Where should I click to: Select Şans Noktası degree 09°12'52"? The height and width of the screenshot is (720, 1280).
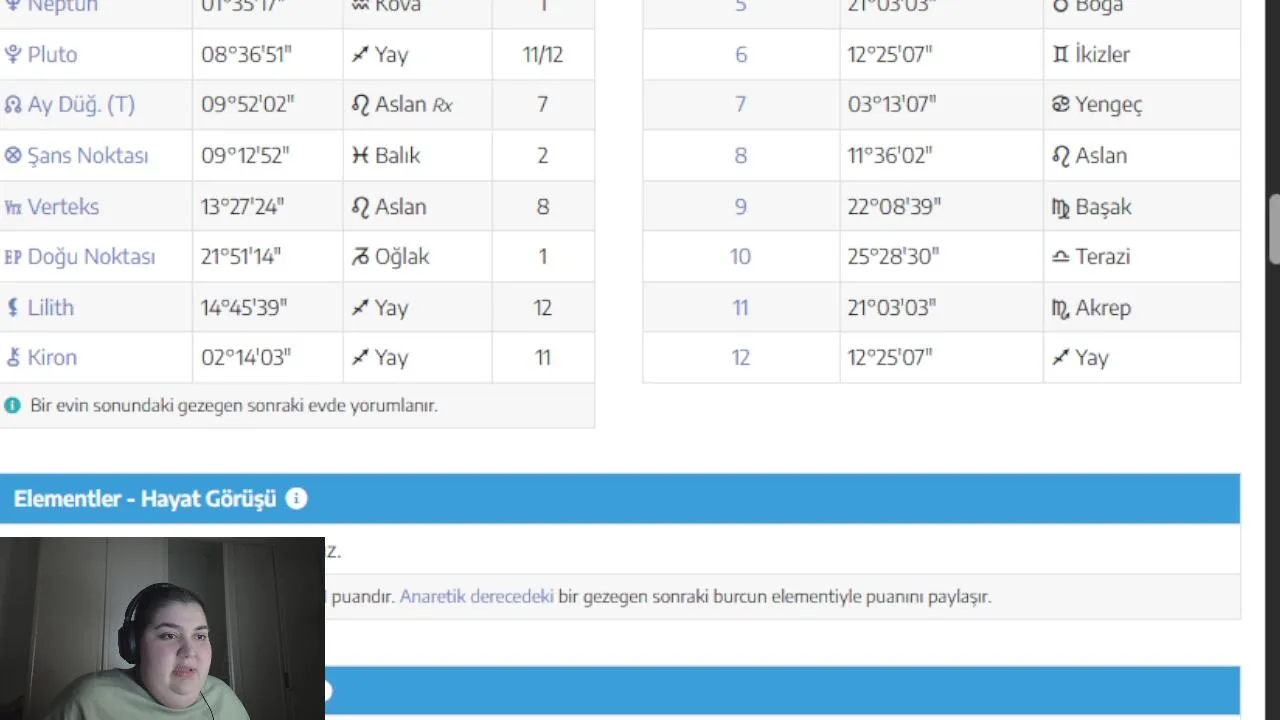[245, 155]
